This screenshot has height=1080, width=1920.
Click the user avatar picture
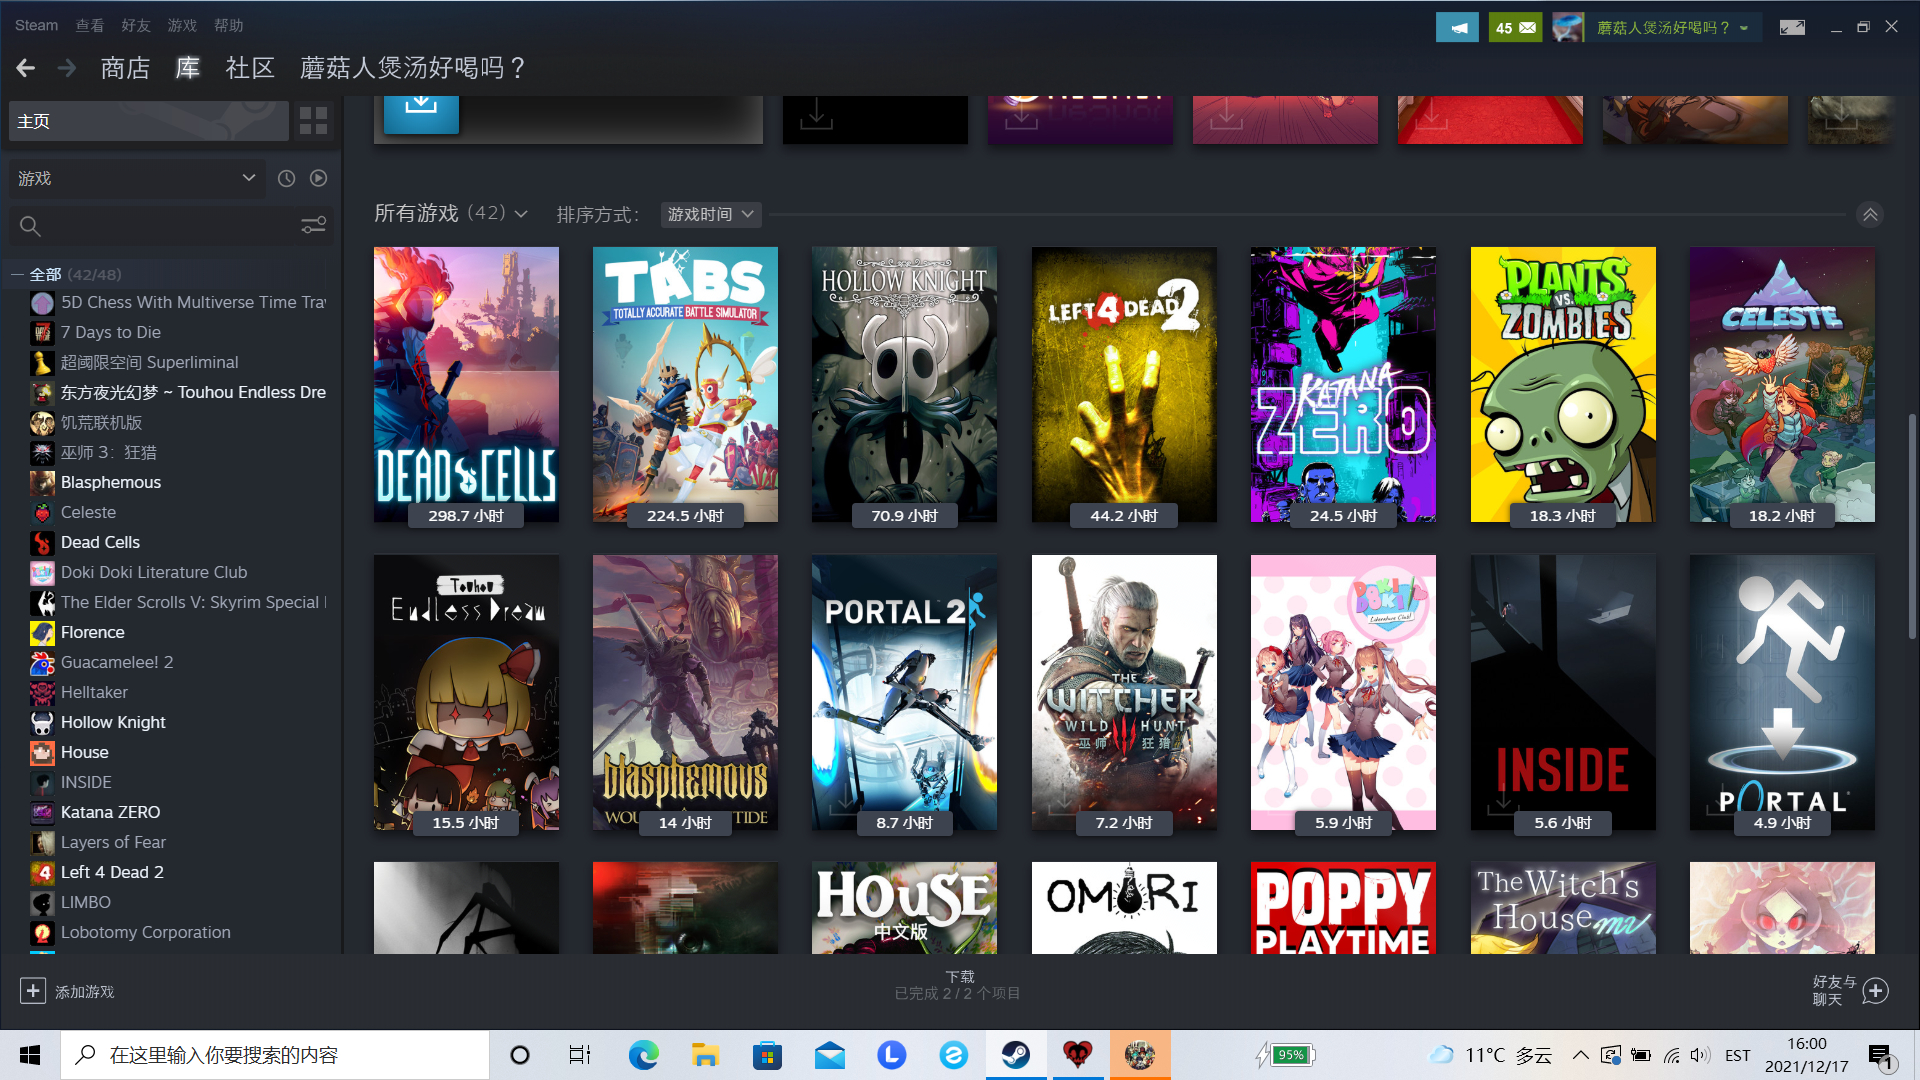pyautogui.click(x=1568, y=28)
